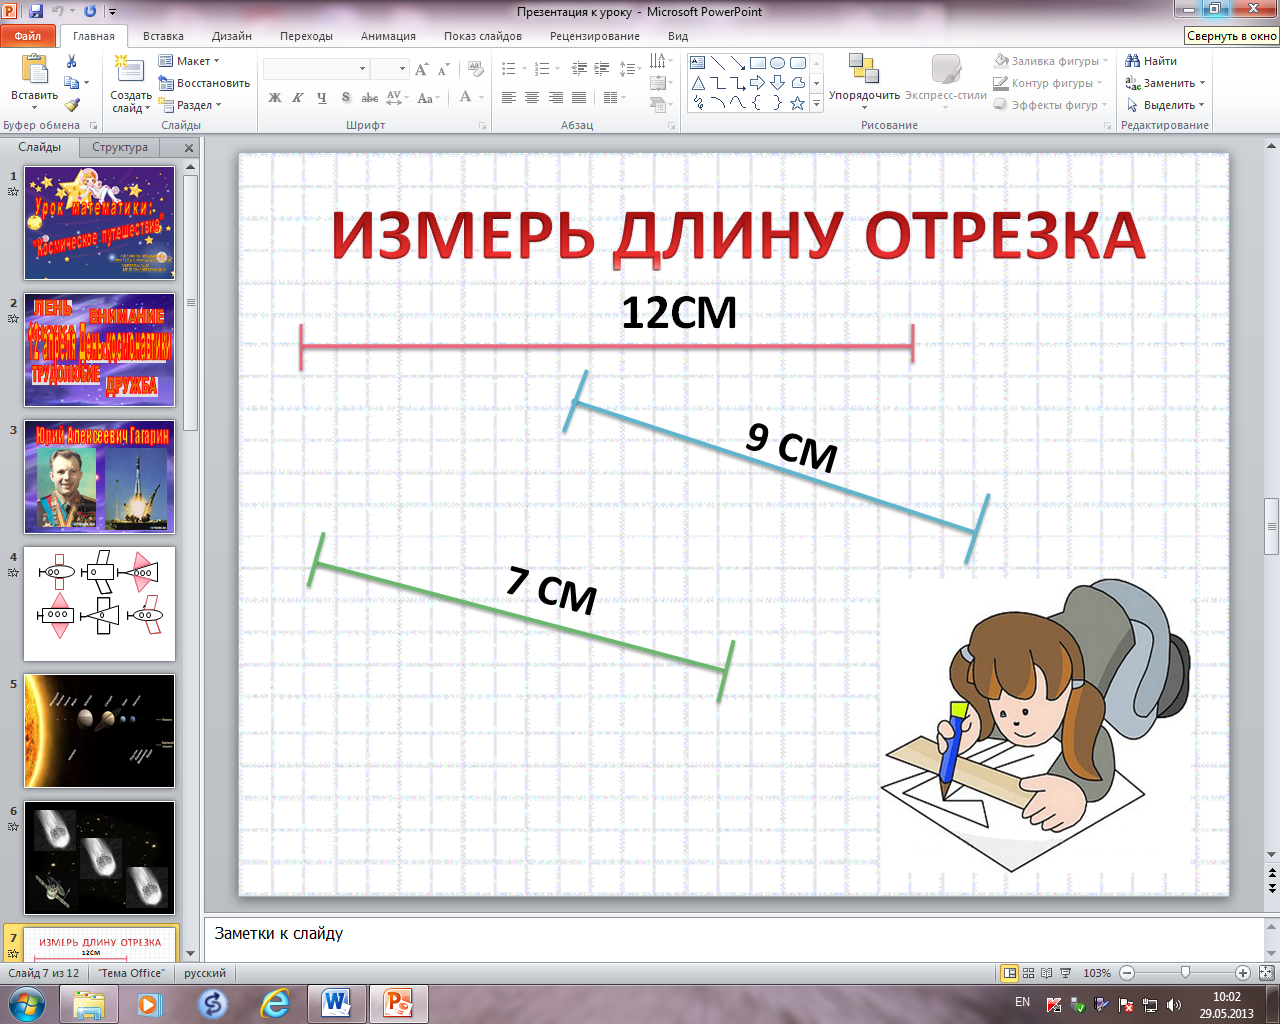1280x1024 pixels.
Task: Click the Increase list level icon
Action: pyautogui.click(x=602, y=69)
